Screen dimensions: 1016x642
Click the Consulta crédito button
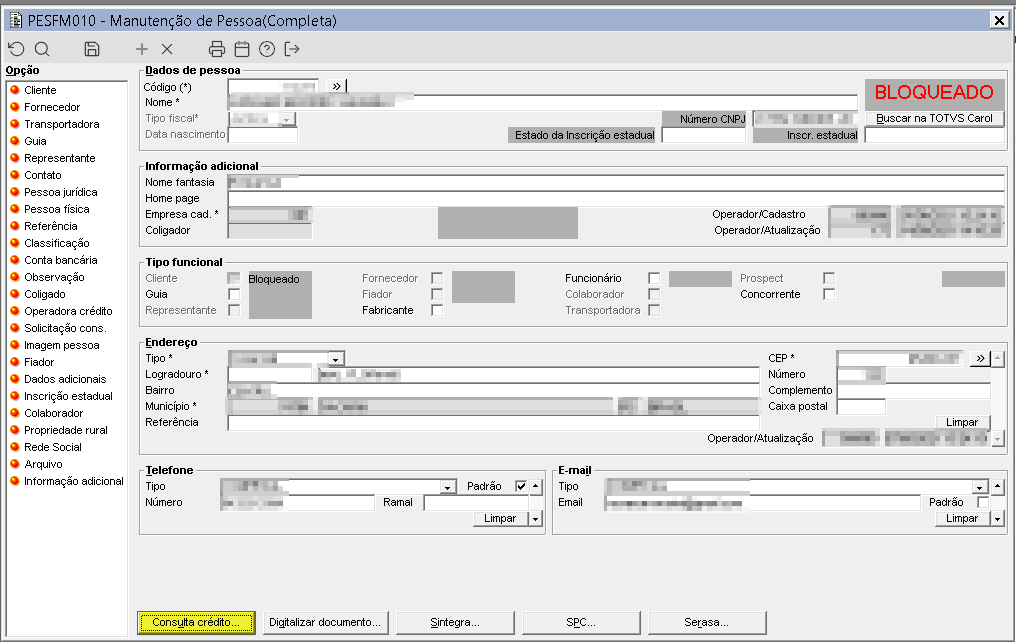196,623
